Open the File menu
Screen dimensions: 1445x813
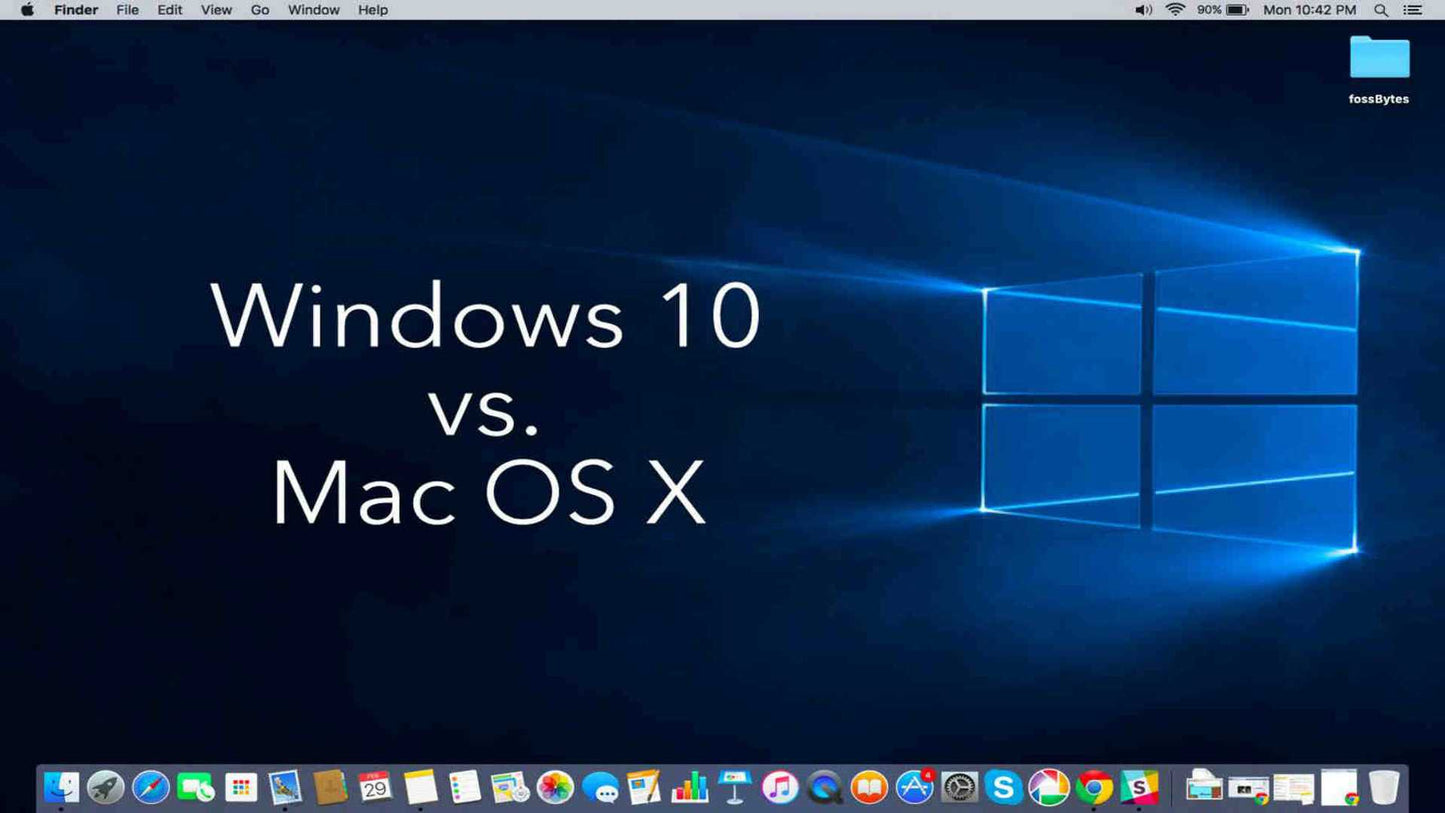click(127, 10)
